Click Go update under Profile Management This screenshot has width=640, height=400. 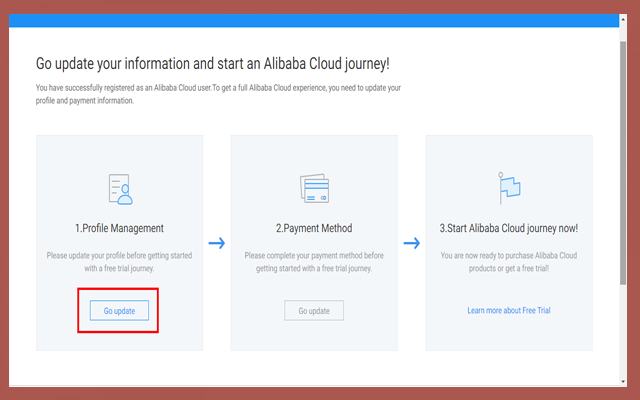(119, 311)
